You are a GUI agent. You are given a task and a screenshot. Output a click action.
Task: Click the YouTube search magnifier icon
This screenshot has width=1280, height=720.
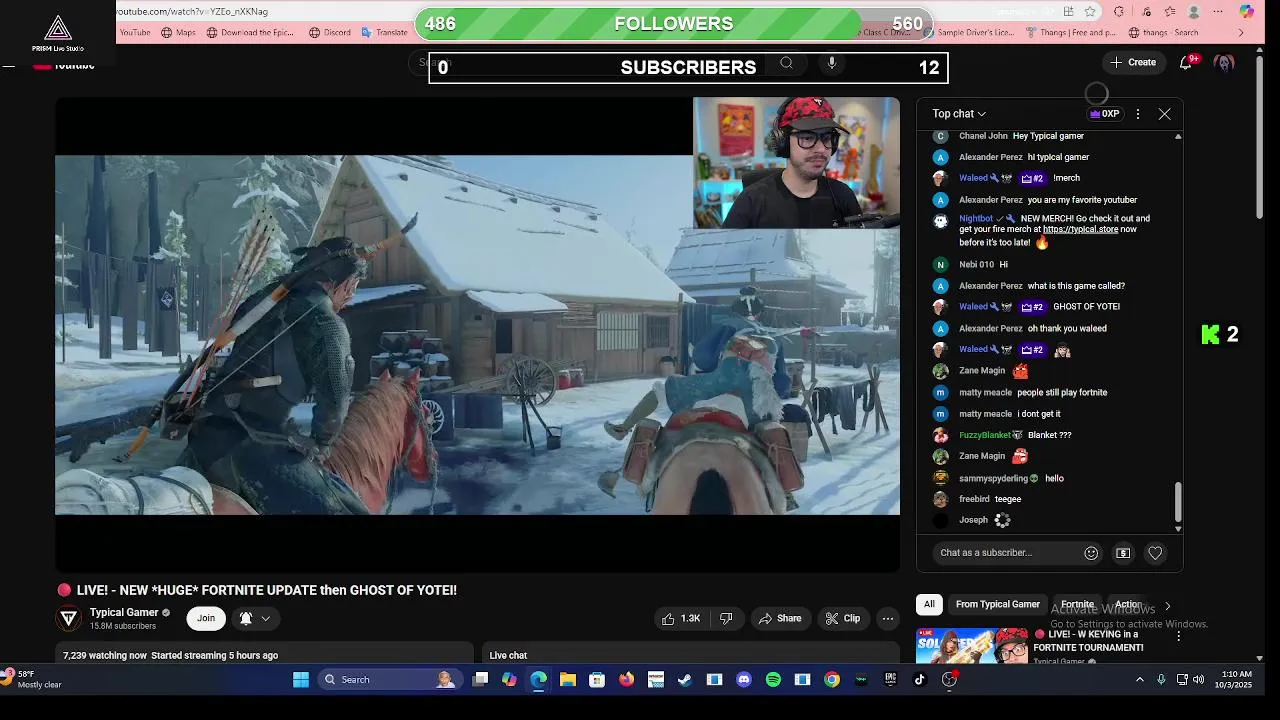pyautogui.click(x=786, y=63)
